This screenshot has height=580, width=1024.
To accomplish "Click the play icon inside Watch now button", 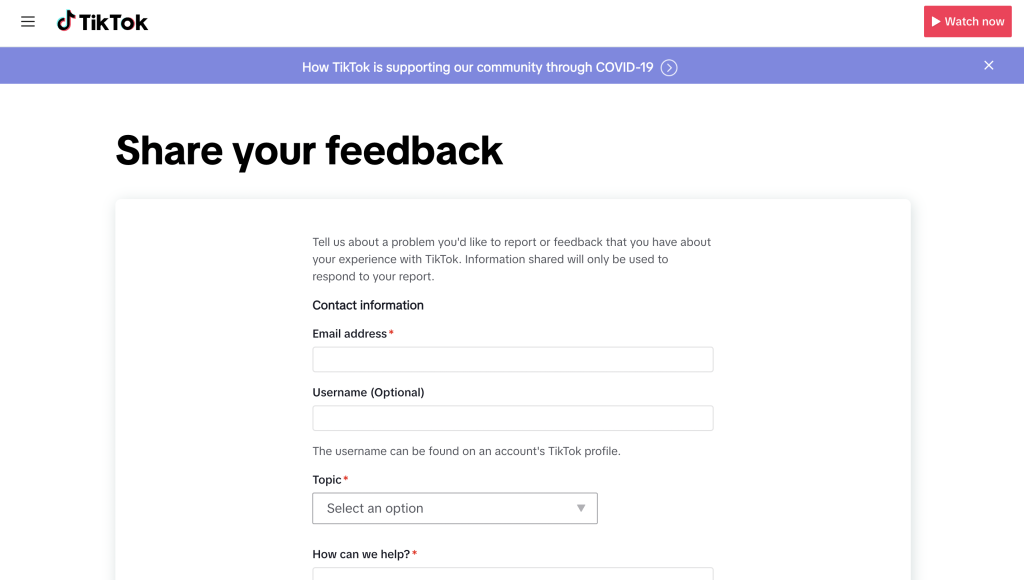I will (x=938, y=20).
